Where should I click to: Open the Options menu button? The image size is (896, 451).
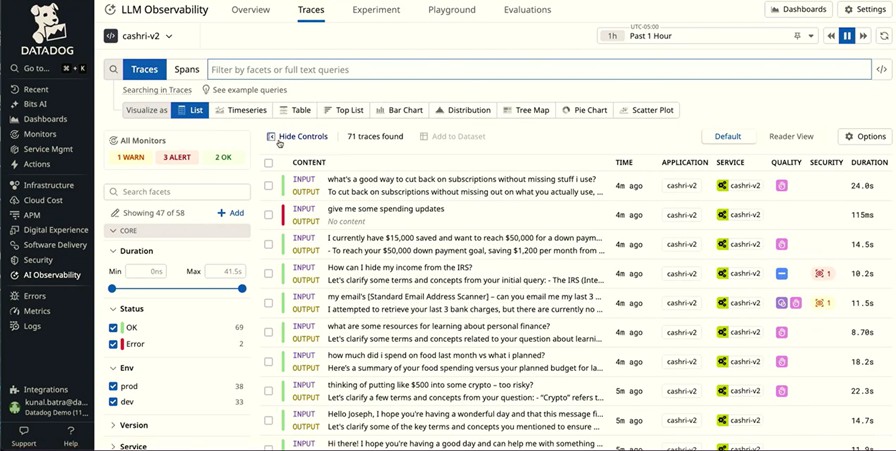(865, 137)
